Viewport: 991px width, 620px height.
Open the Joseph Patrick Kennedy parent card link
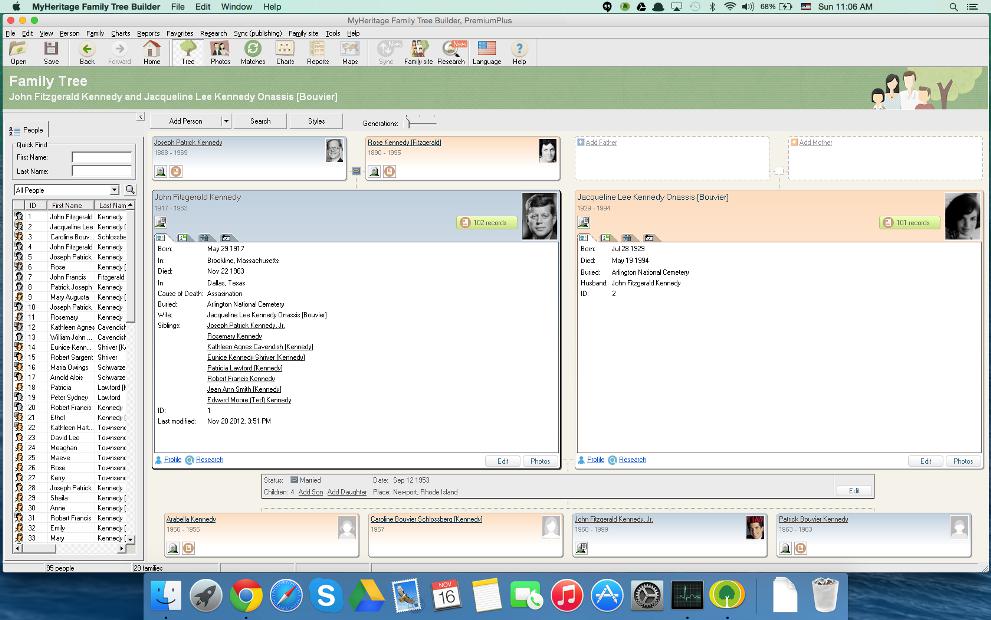click(188, 142)
